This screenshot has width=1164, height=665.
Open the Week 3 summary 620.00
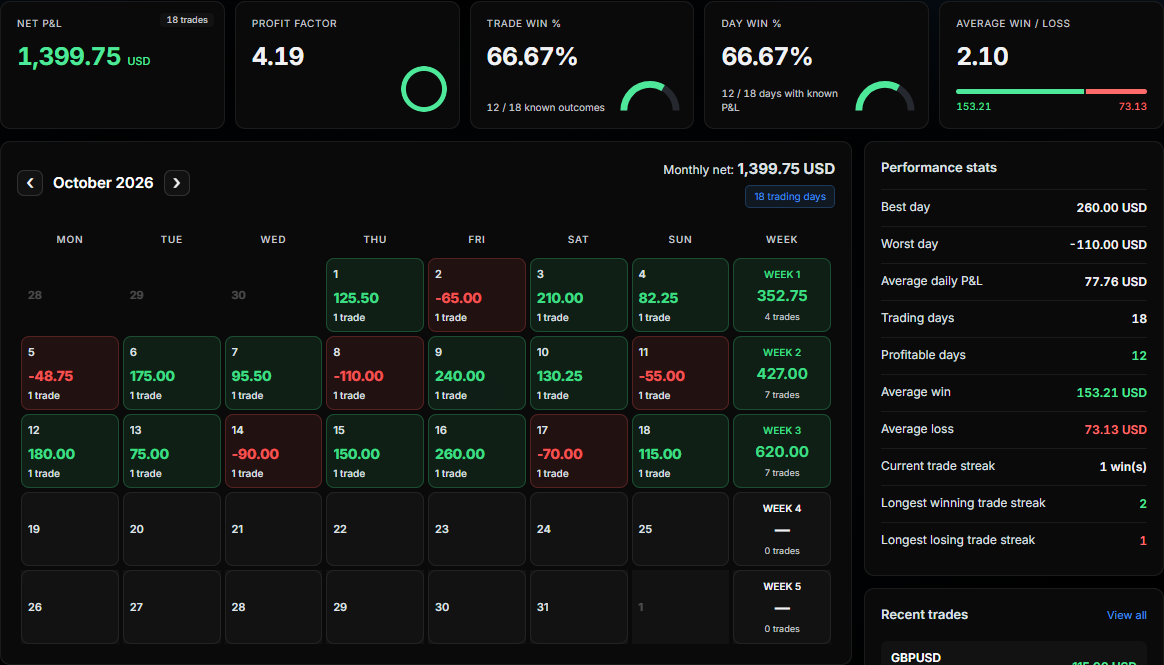coord(782,451)
